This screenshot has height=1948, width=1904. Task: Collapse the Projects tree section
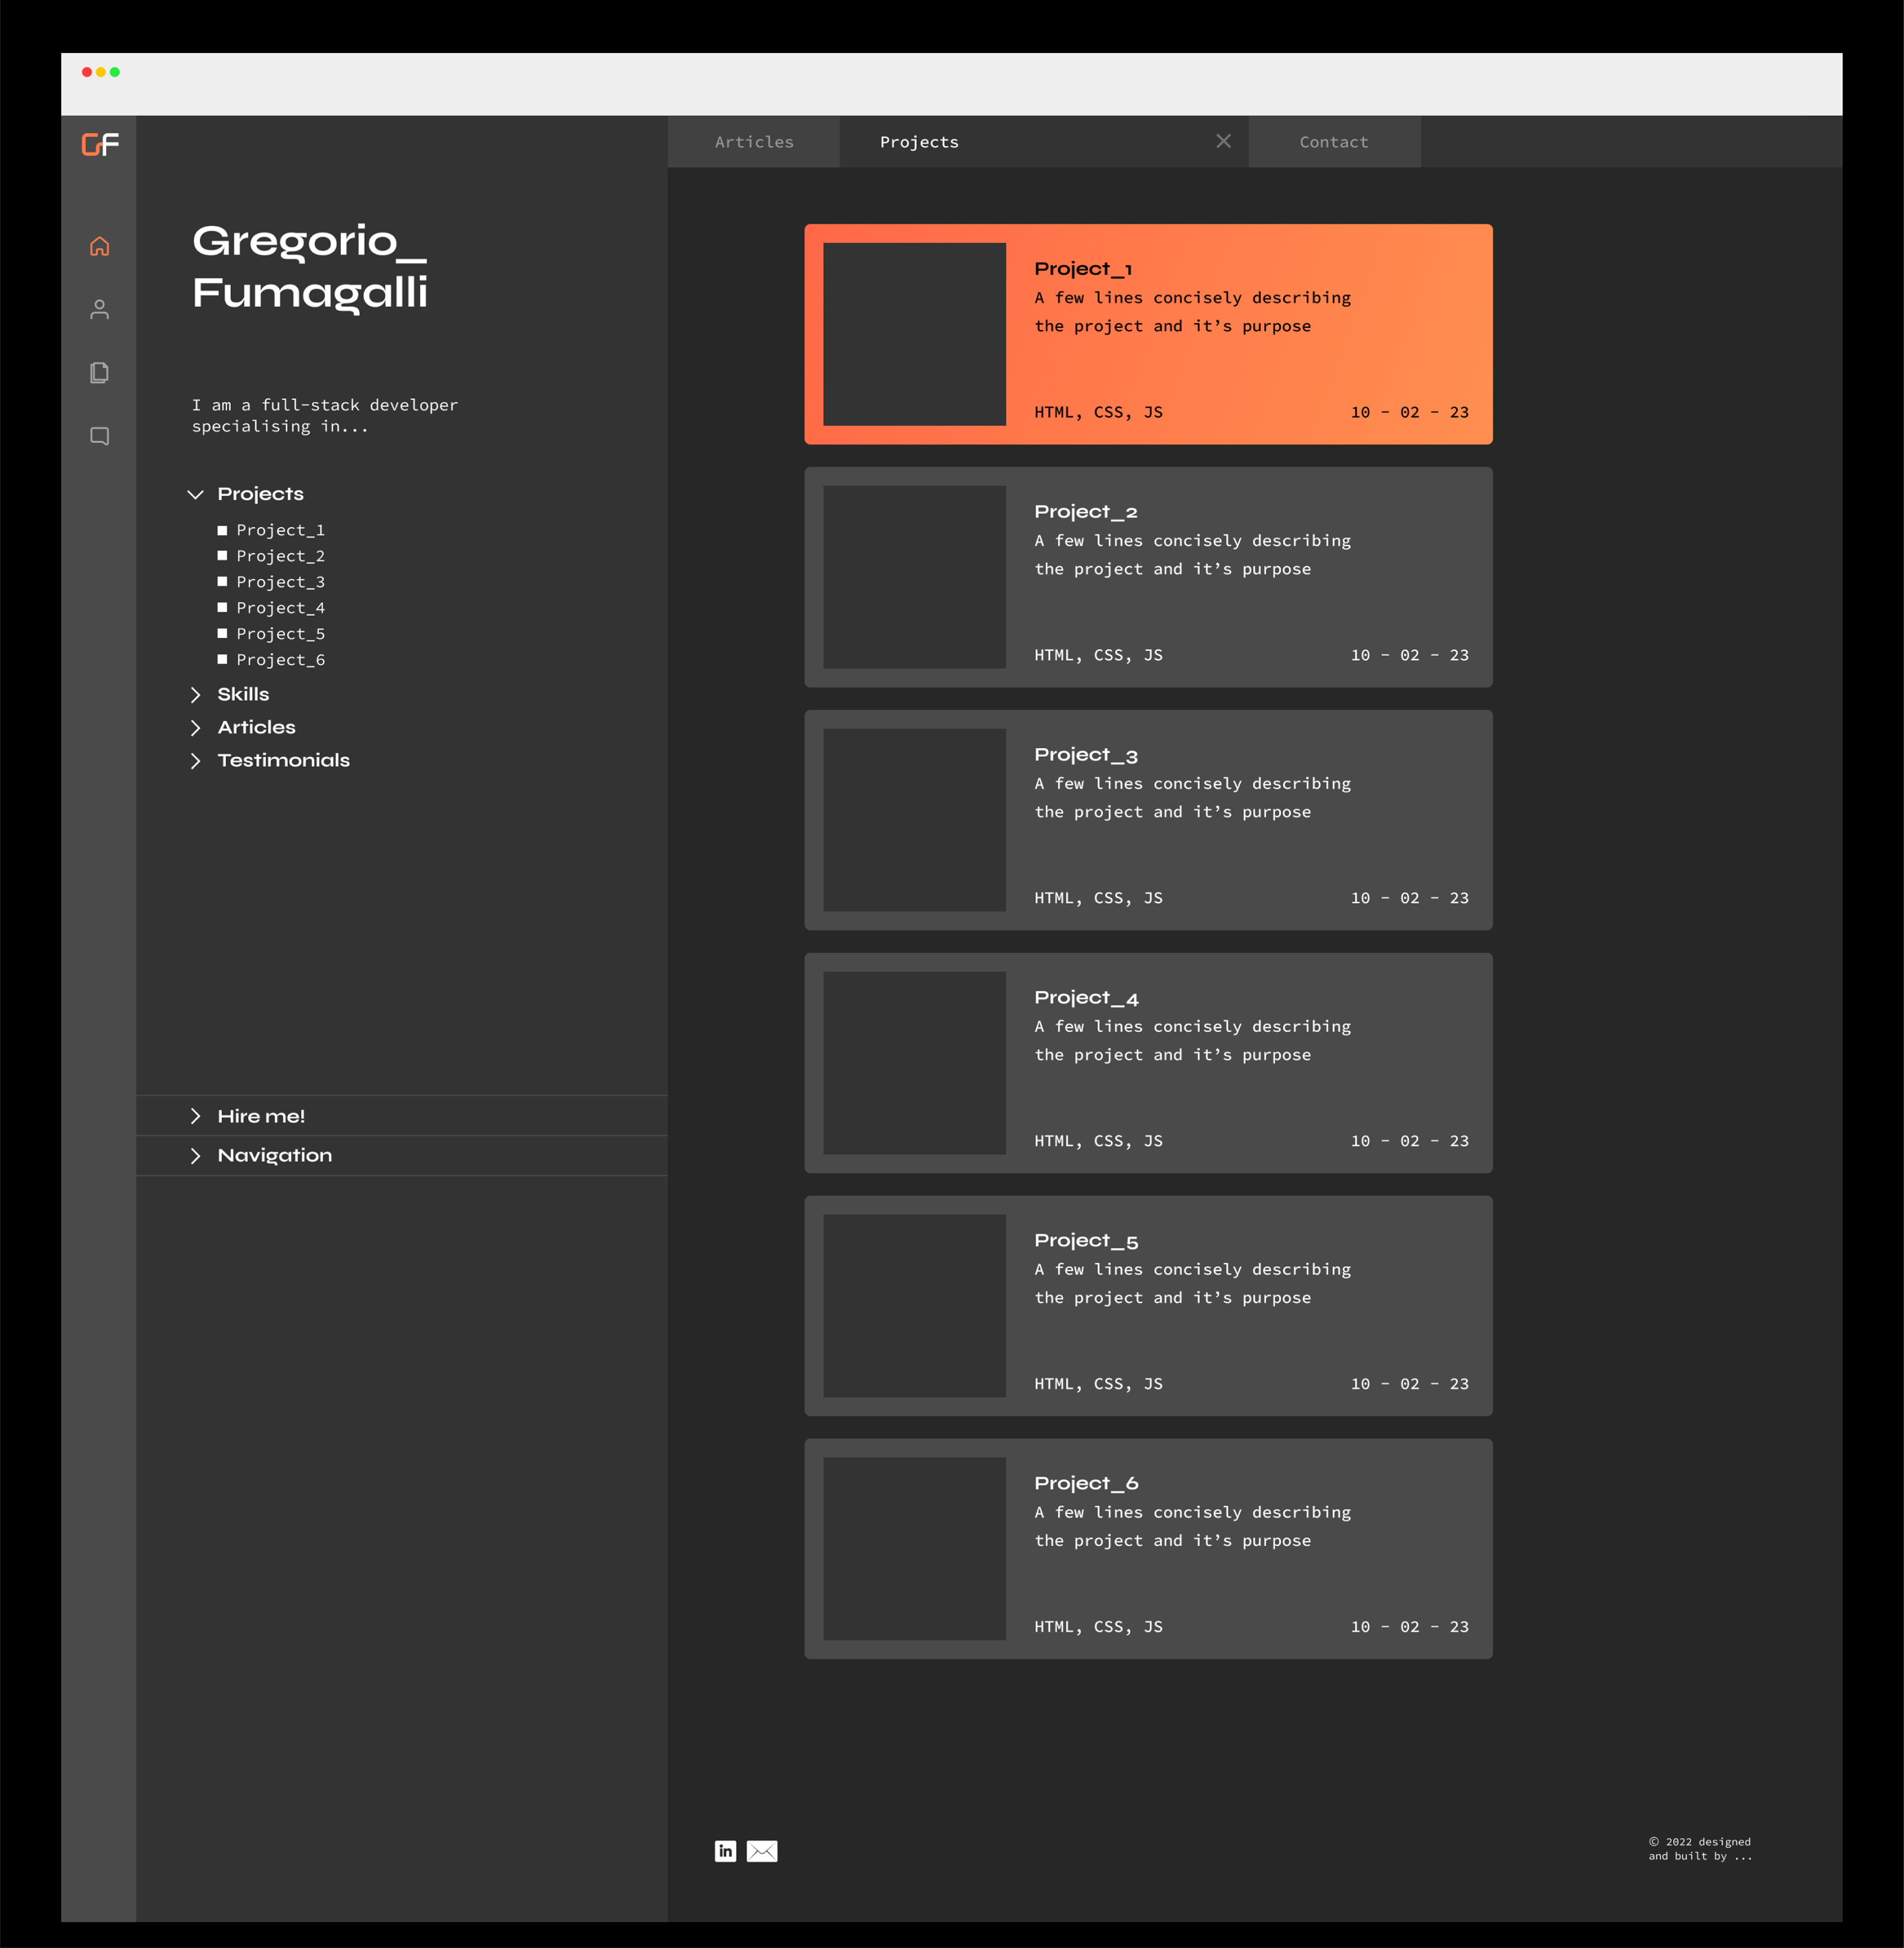pyautogui.click(x=196, y=494)
